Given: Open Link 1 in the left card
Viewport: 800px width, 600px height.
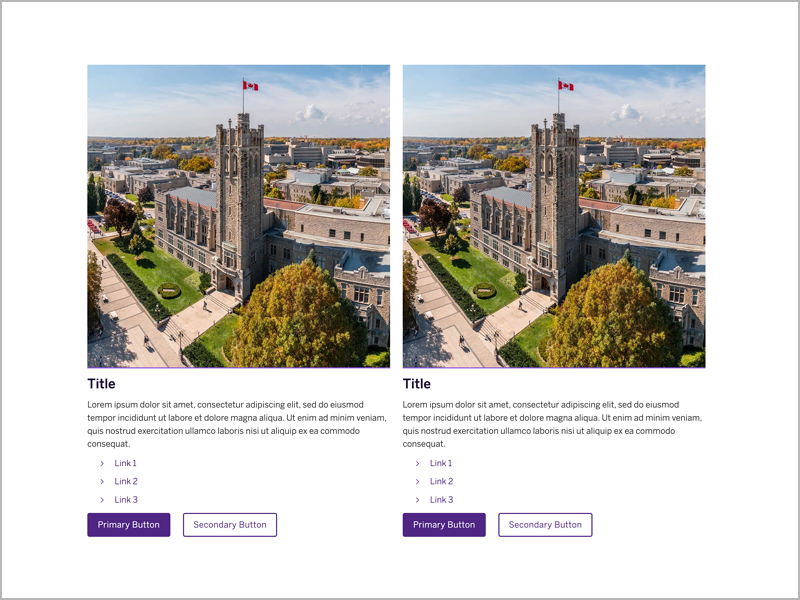Looking at the screenshot, I should (x=125, y=464).
